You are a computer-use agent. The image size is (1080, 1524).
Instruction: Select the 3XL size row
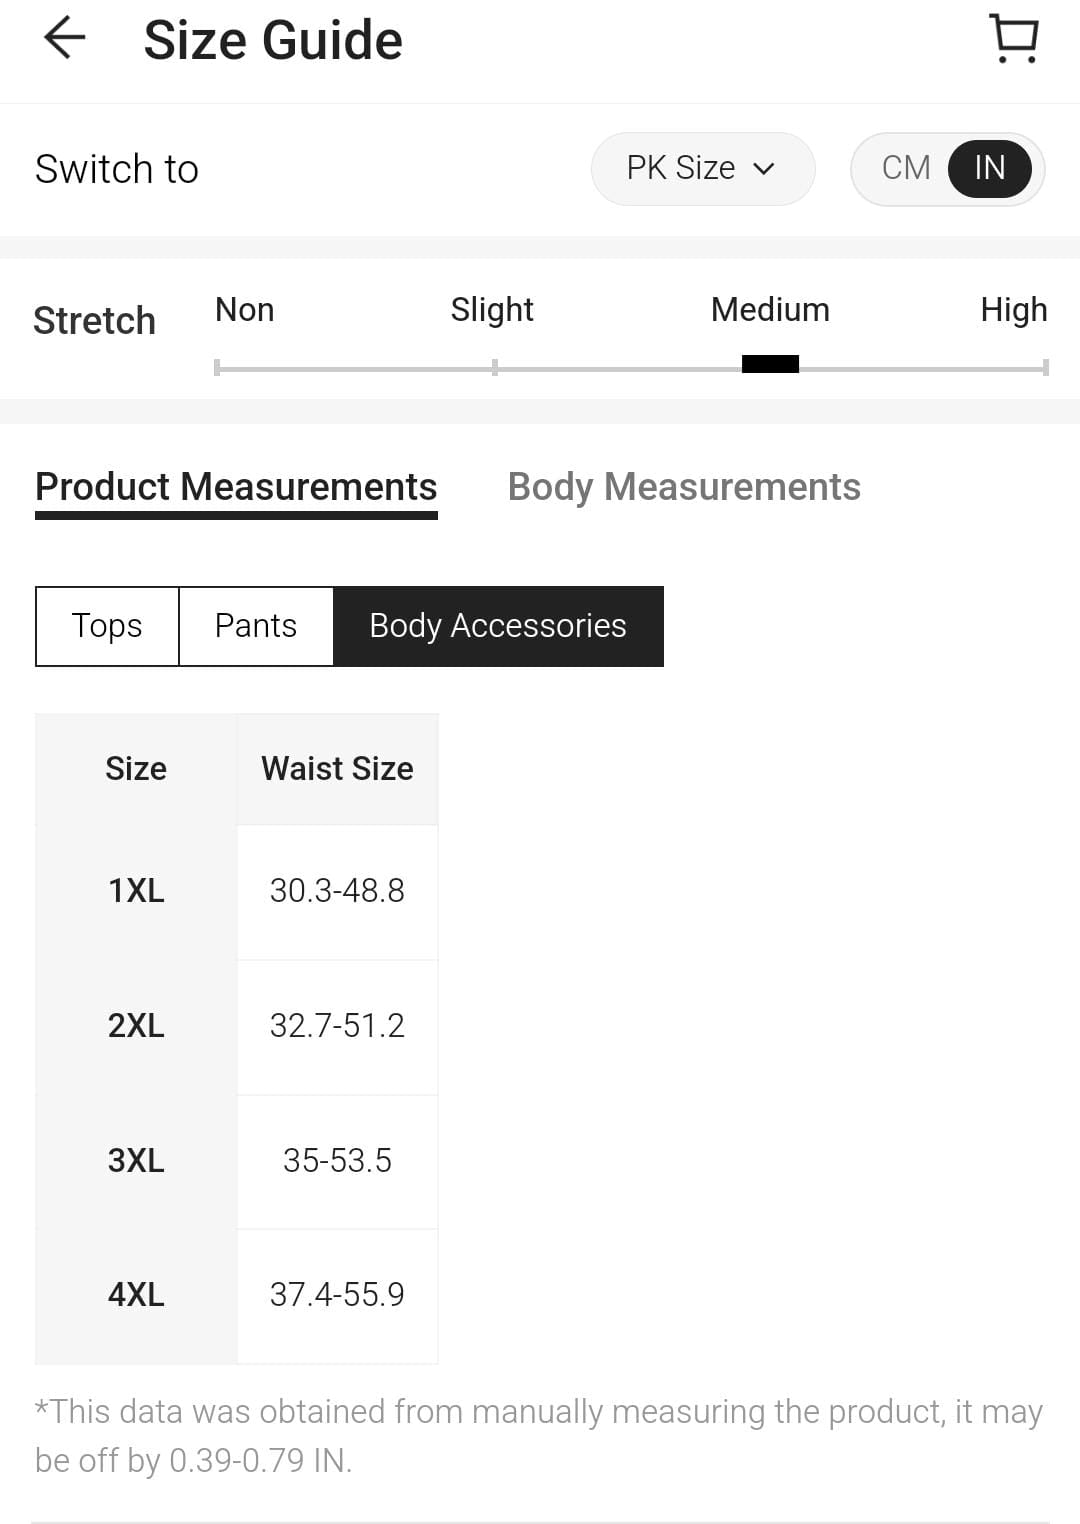236,1161
